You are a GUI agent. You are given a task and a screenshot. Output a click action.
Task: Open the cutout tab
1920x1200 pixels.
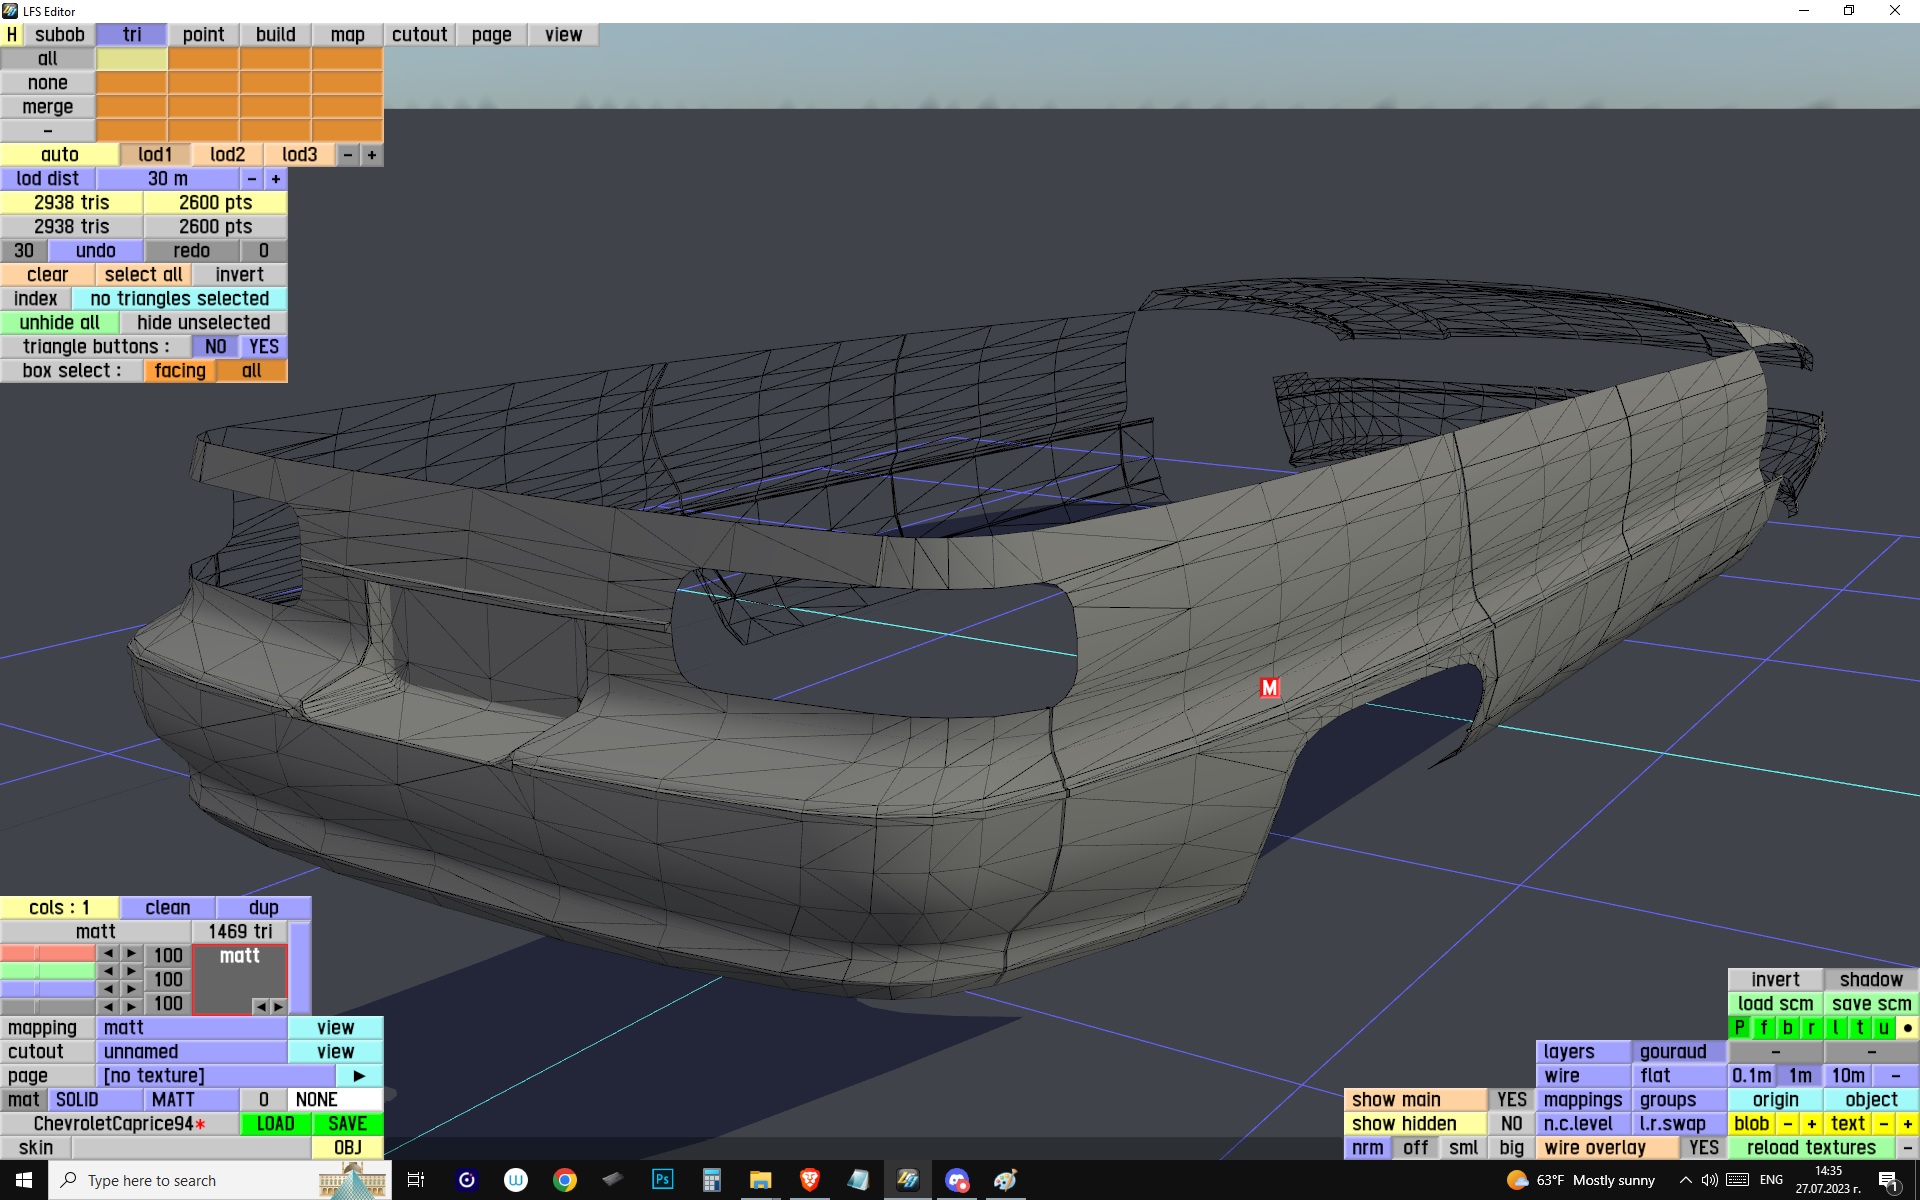tap(419, 35)
